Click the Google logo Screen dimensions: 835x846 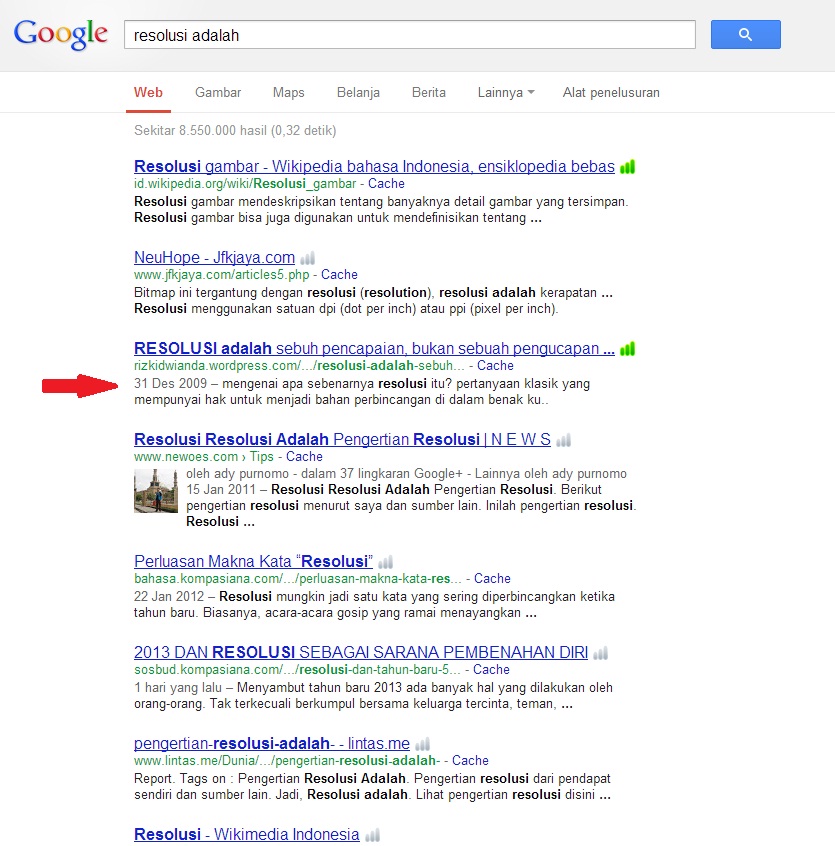[60, 35]
